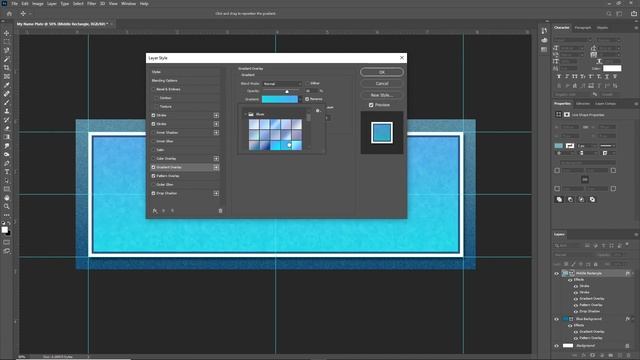This screenshot has height=360, width=640.
Task: Click the gradient preview swatch
Action: click(x=280, y=99)
